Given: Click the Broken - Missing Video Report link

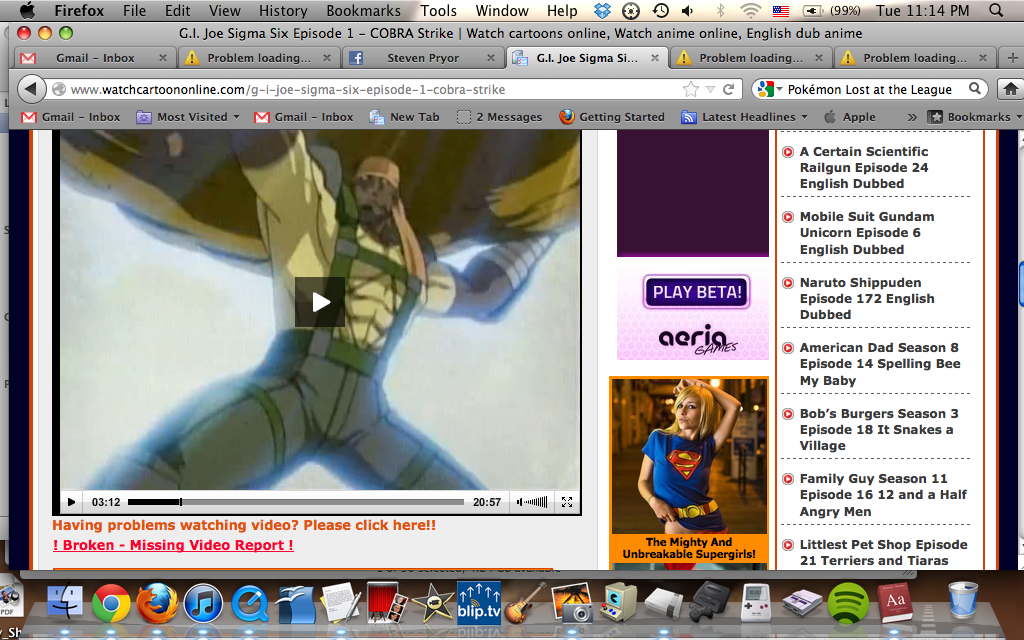Looking at the screenshot, I should coord(173,545).
